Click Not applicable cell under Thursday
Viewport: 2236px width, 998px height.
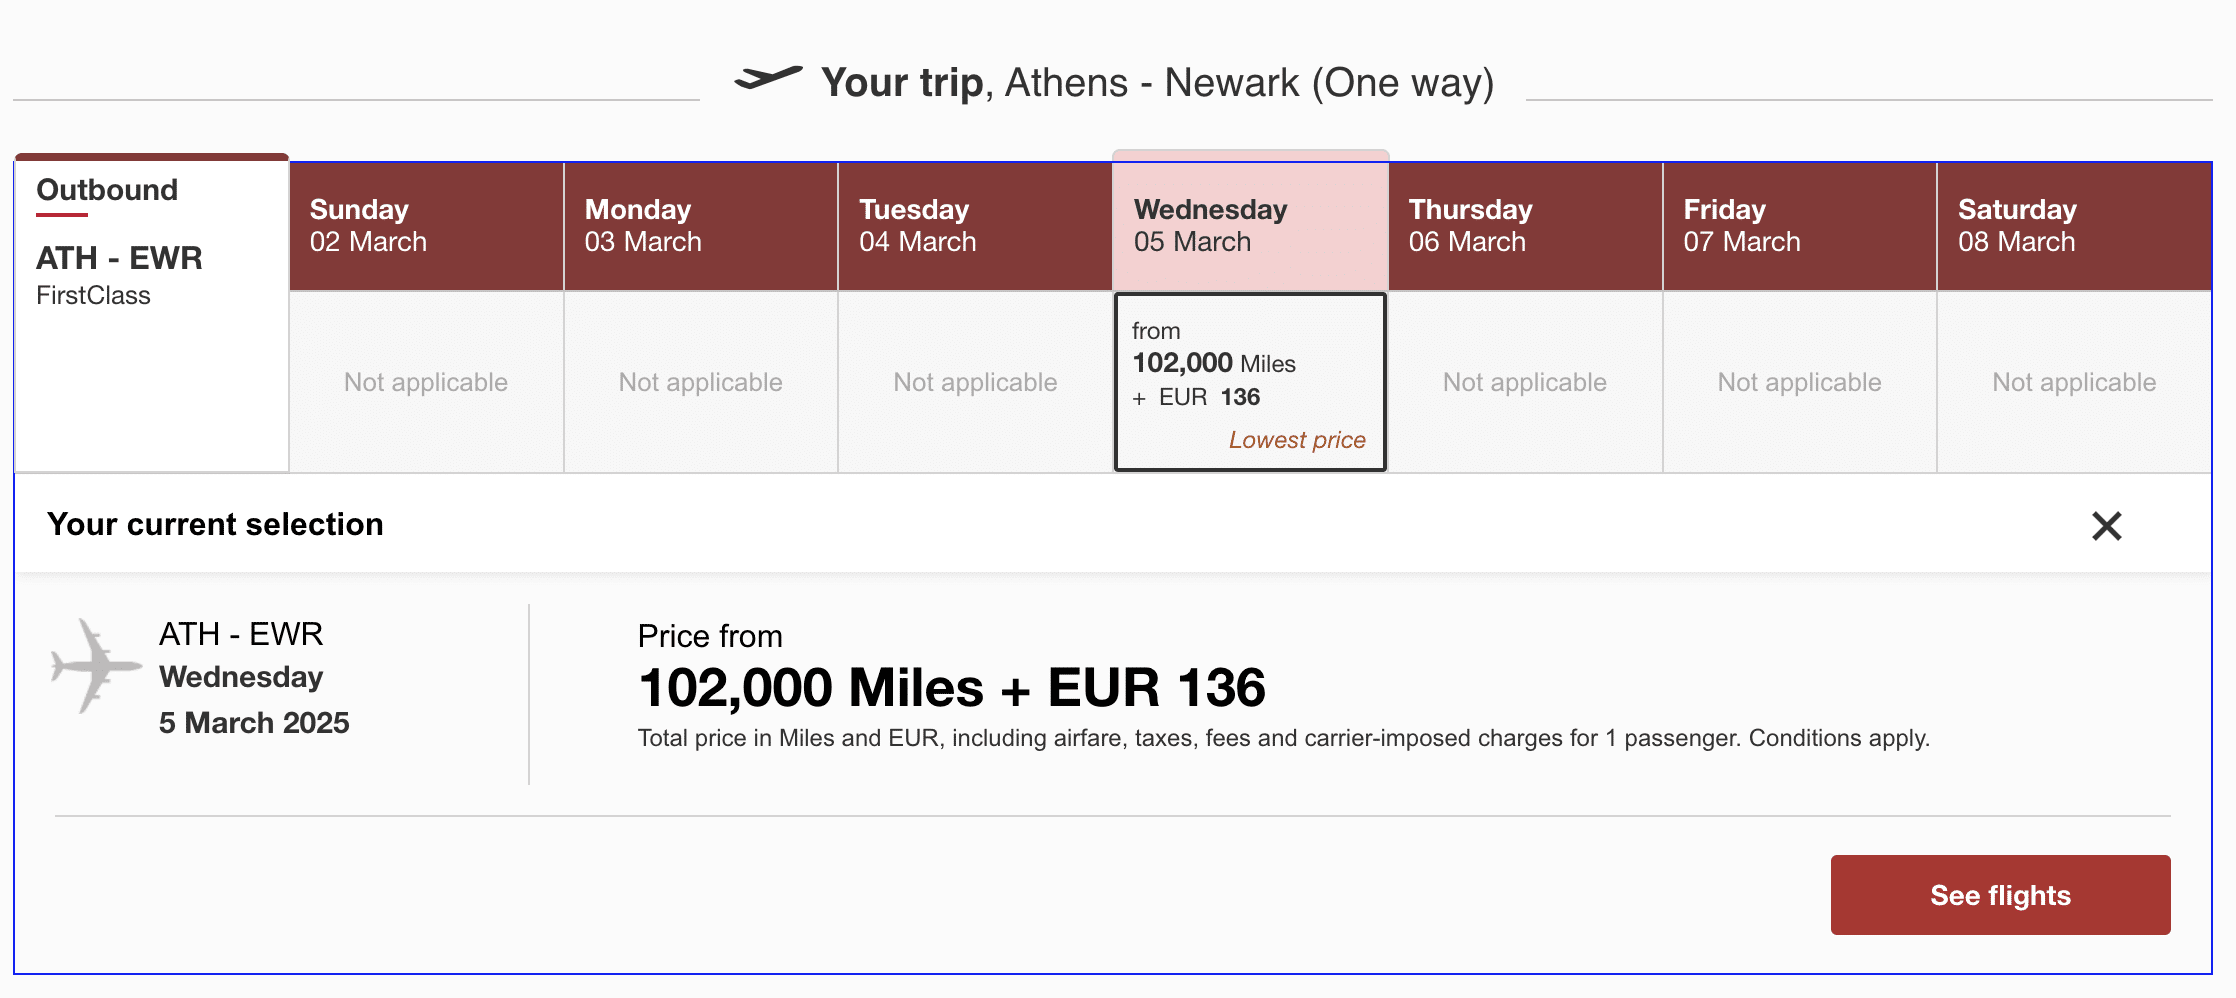[1525, 382]
